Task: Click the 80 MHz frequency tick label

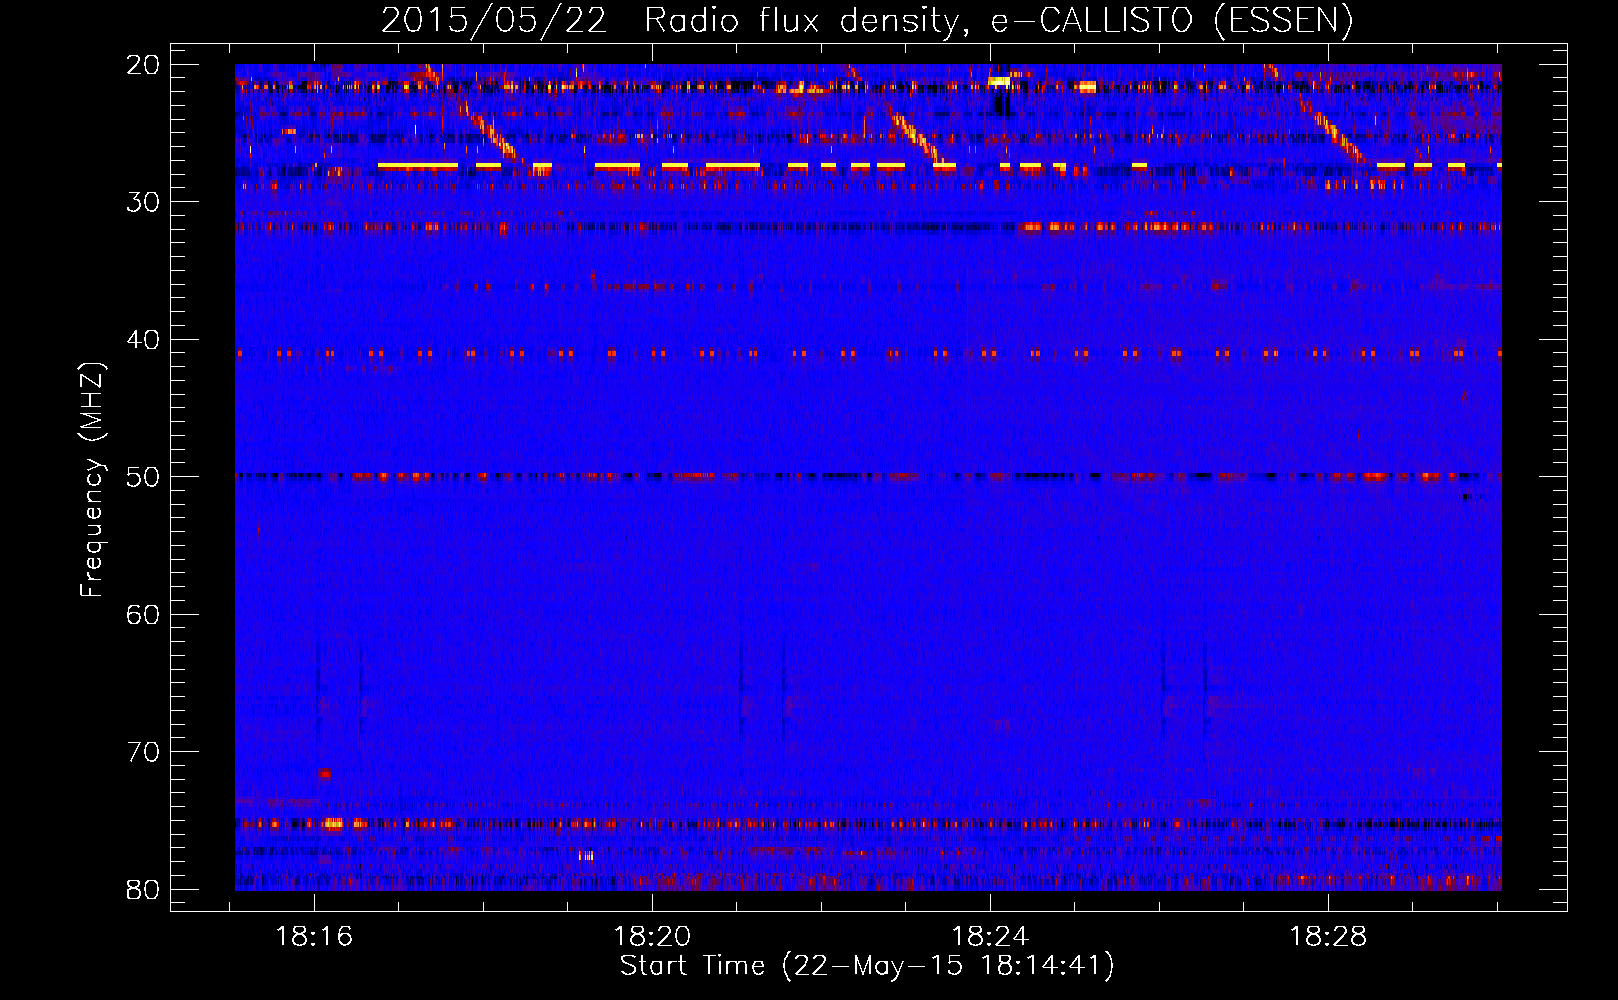Action: coord(143,889)
